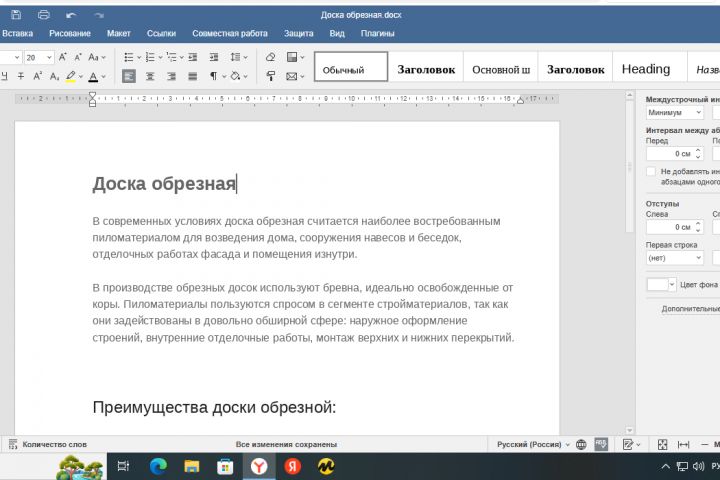Insert a bulleted list

click(x=129, y=57)
